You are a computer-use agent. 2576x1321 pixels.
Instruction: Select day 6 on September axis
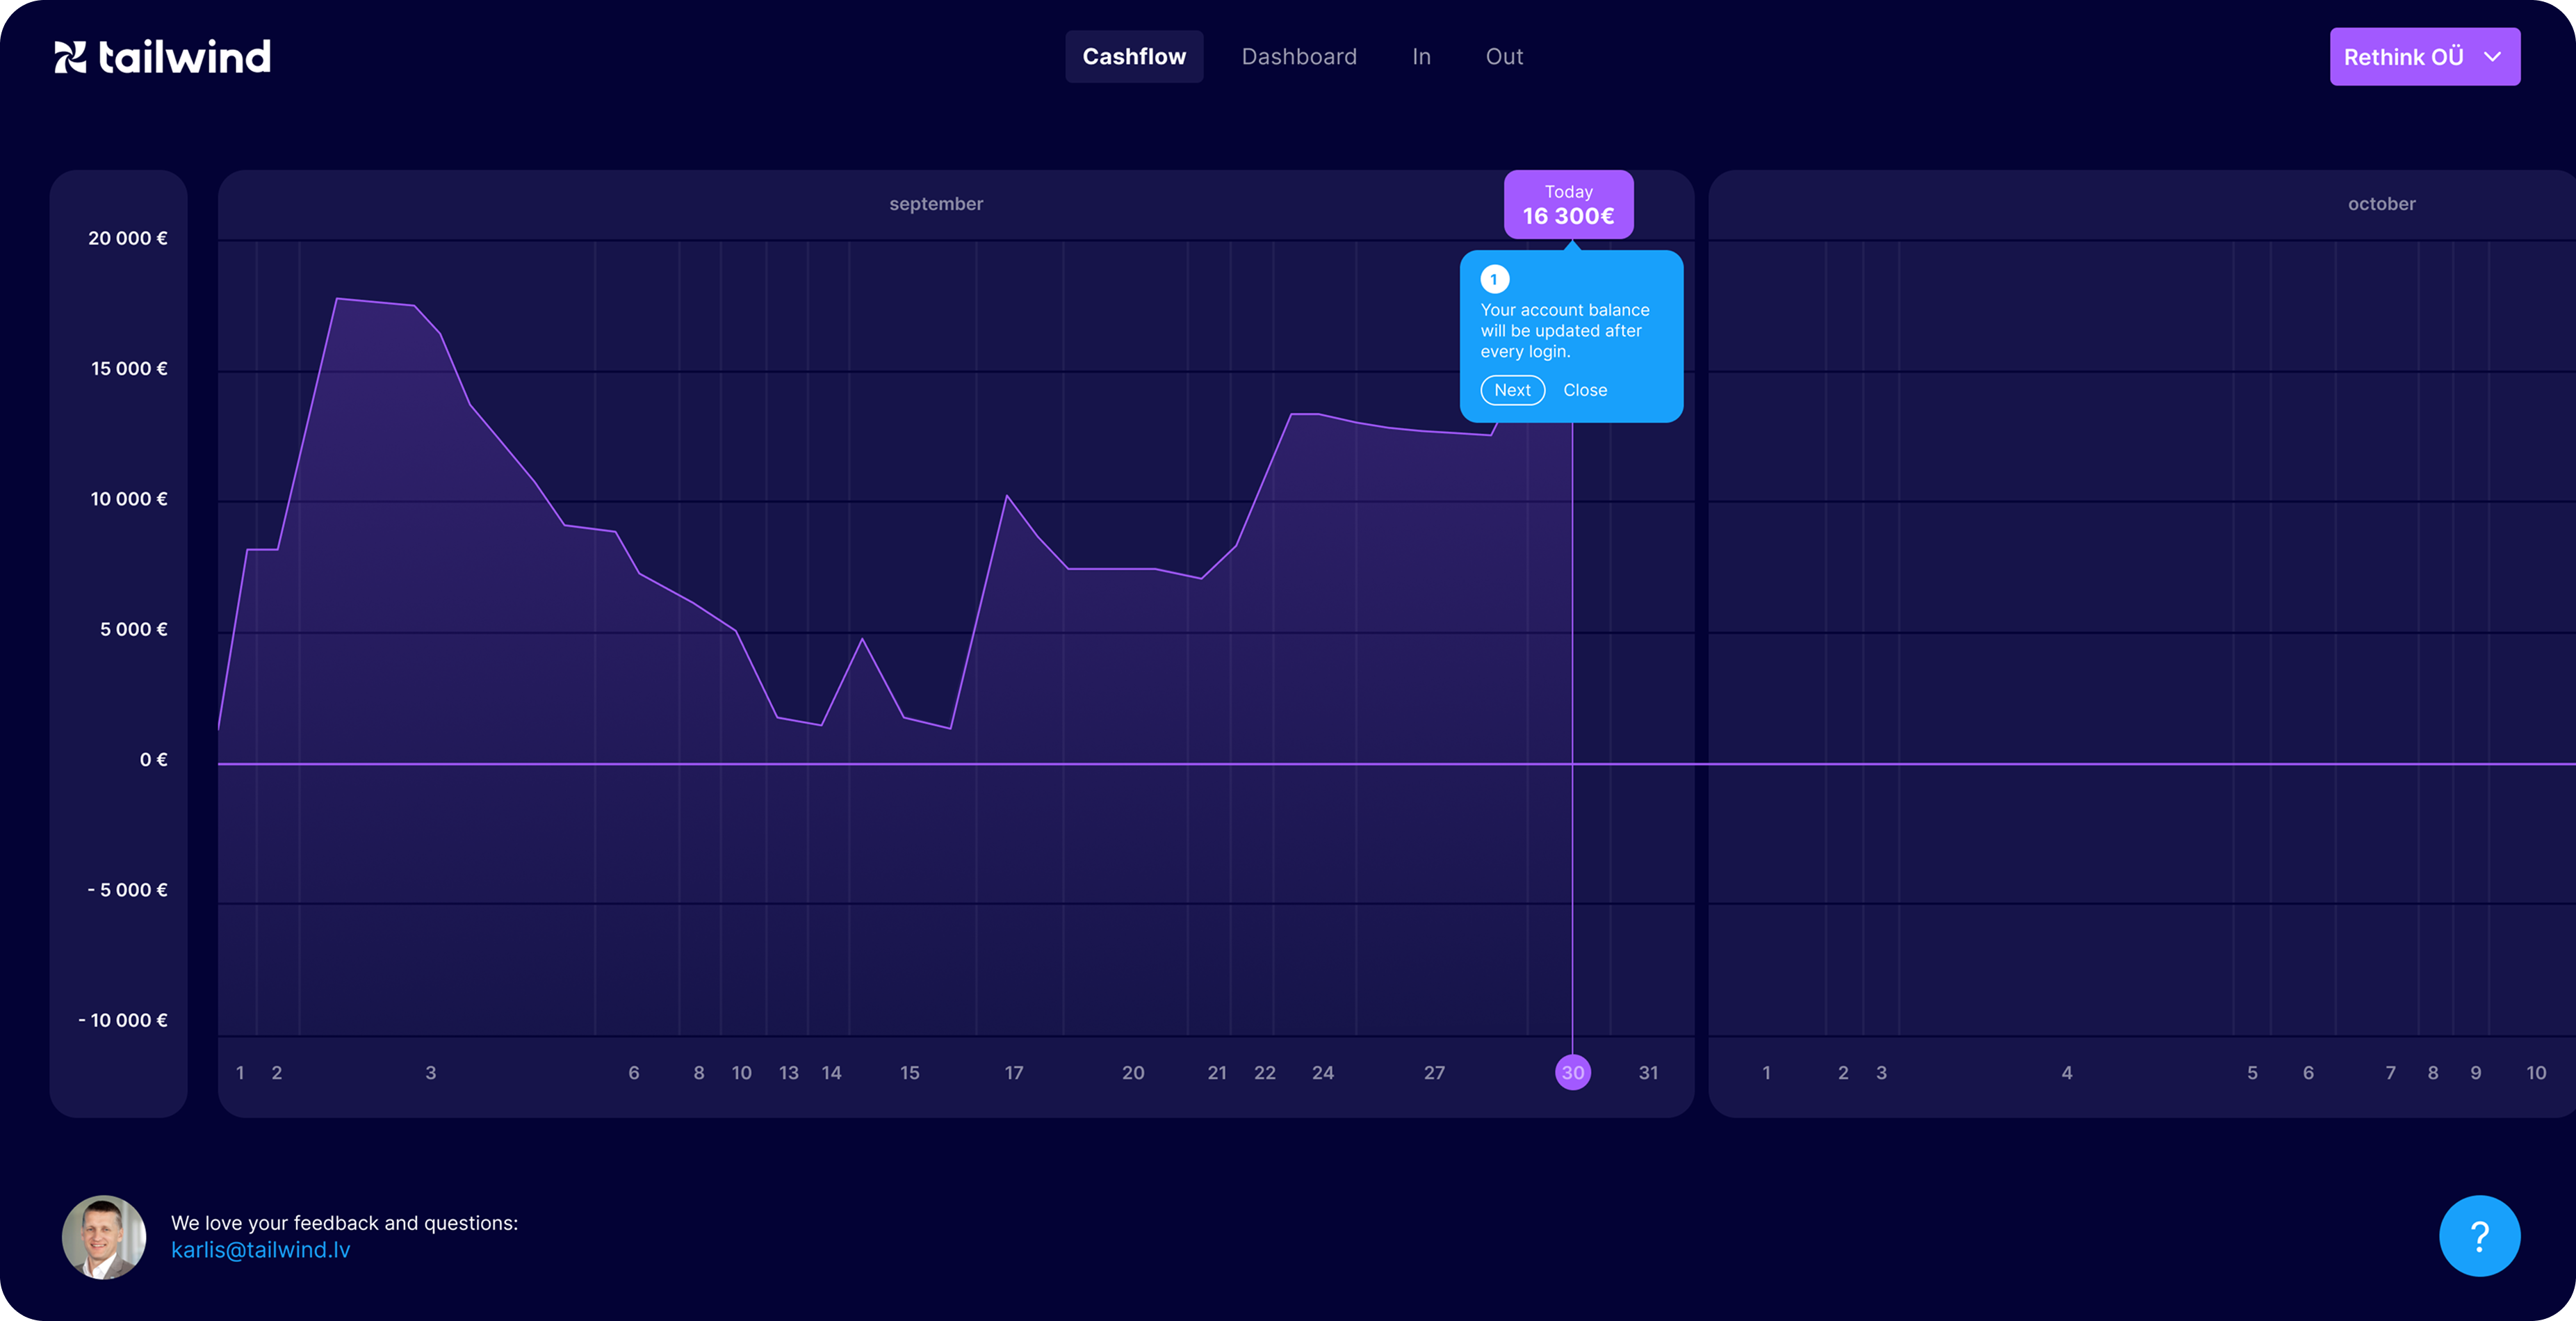click(633, 1073)
